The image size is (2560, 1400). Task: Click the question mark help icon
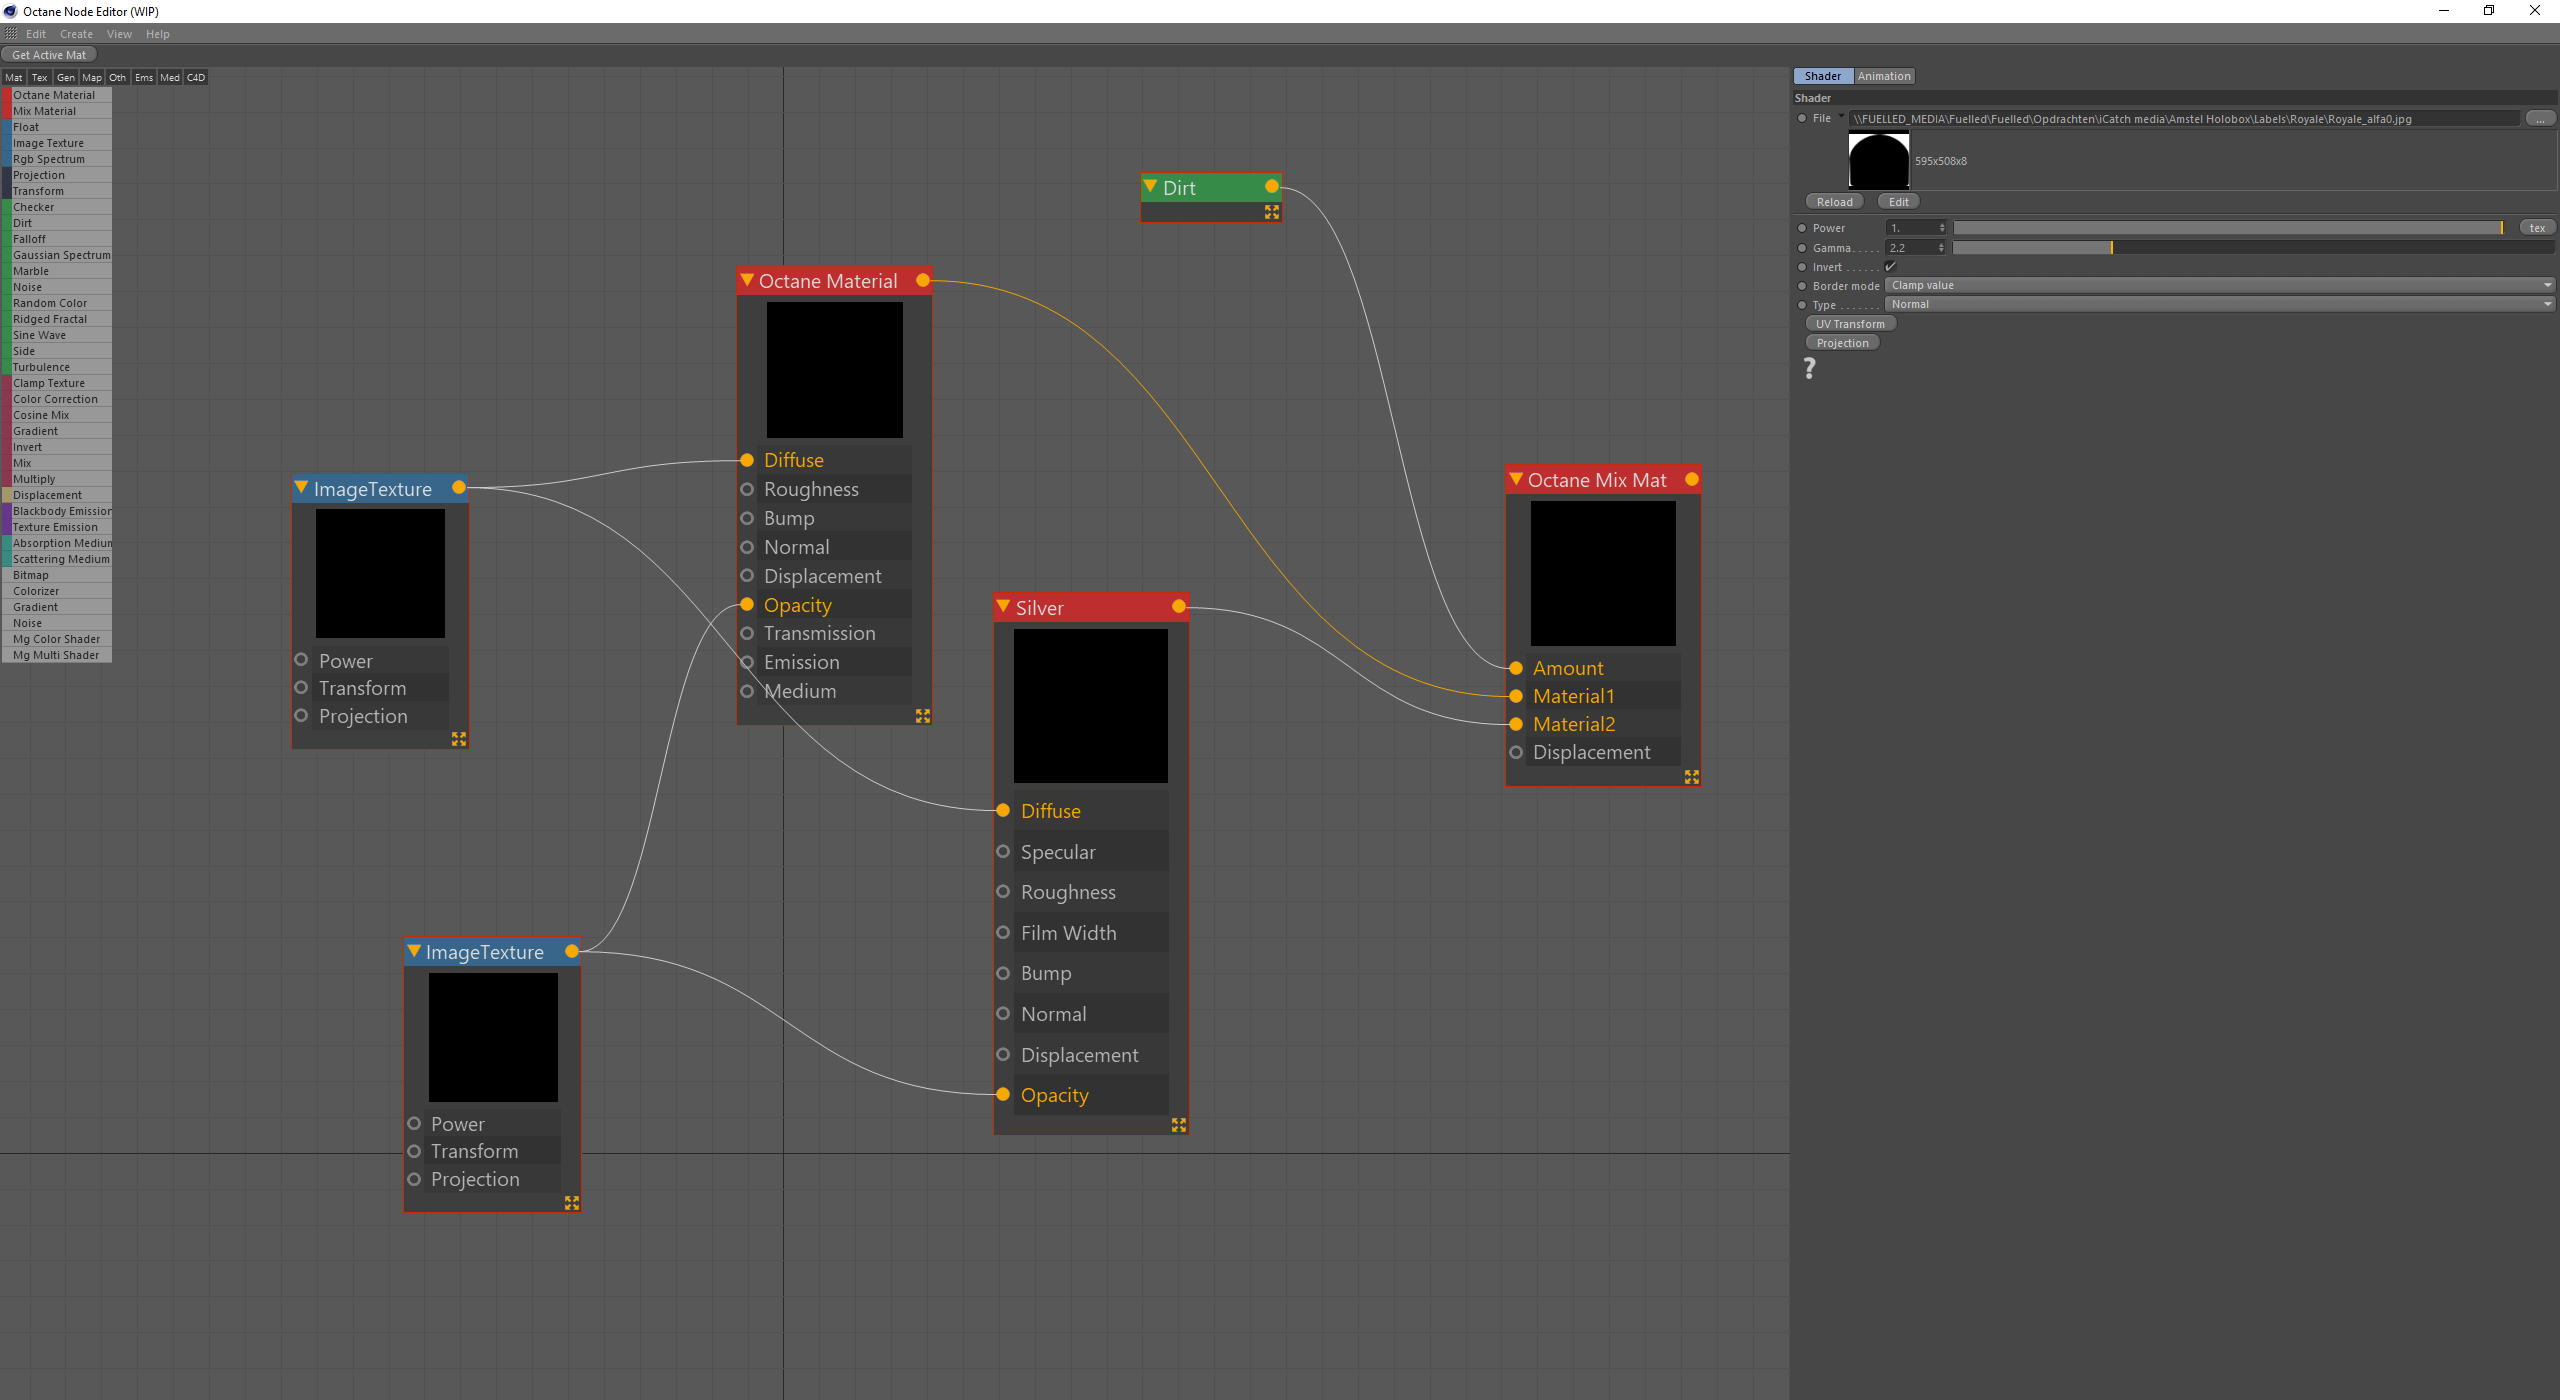1809,369
